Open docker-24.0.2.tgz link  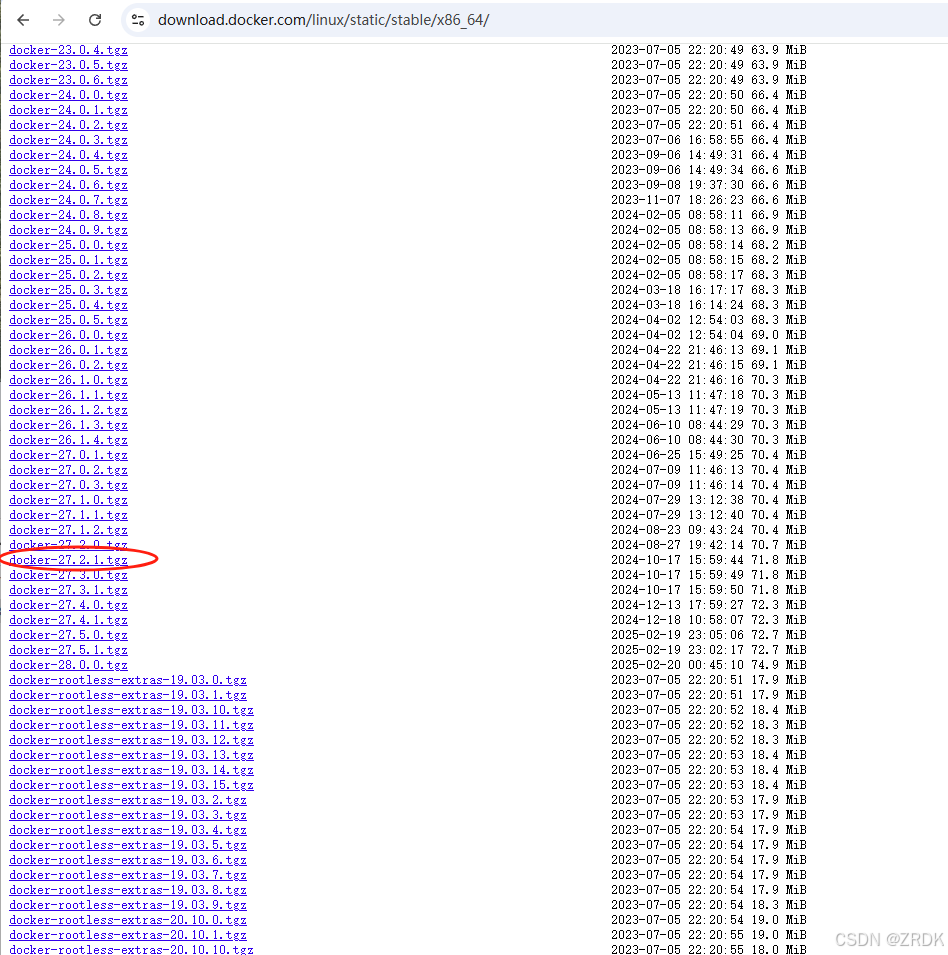click(68, 125)
